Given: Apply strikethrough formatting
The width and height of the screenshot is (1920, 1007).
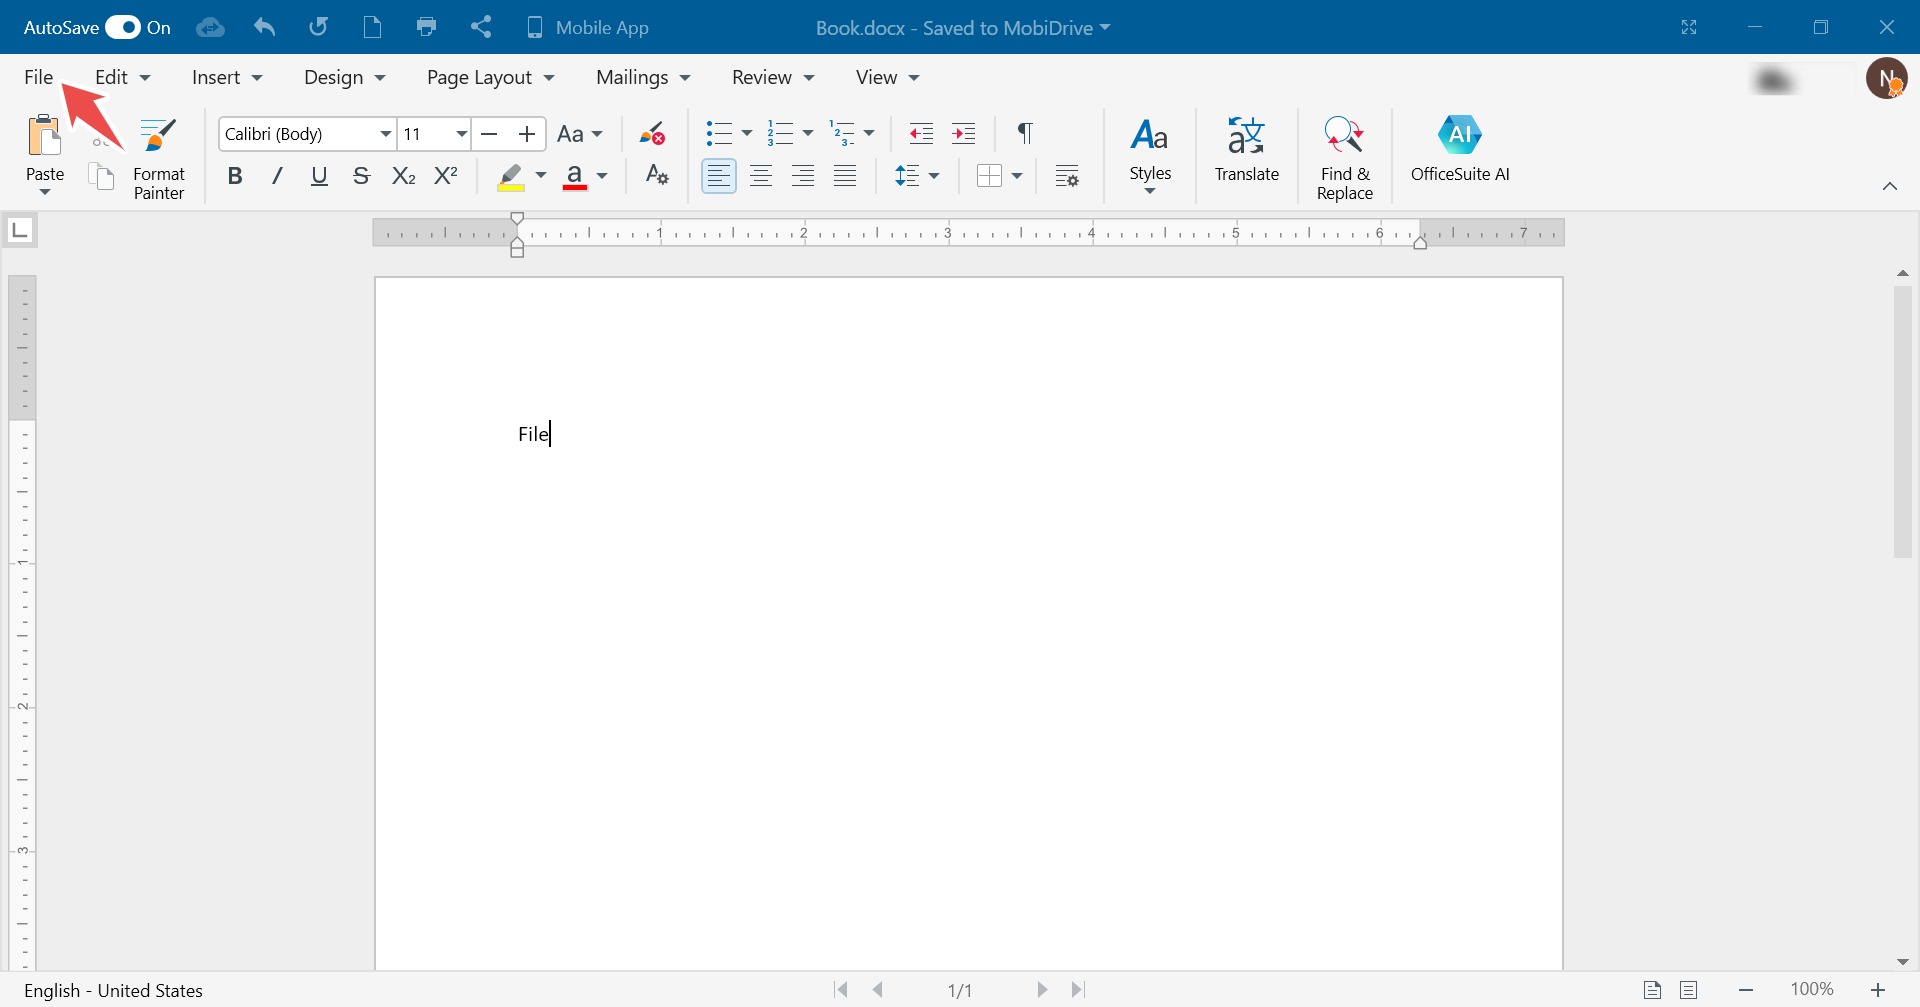Looking at the screenshot, I should click(x=361, y=177).
